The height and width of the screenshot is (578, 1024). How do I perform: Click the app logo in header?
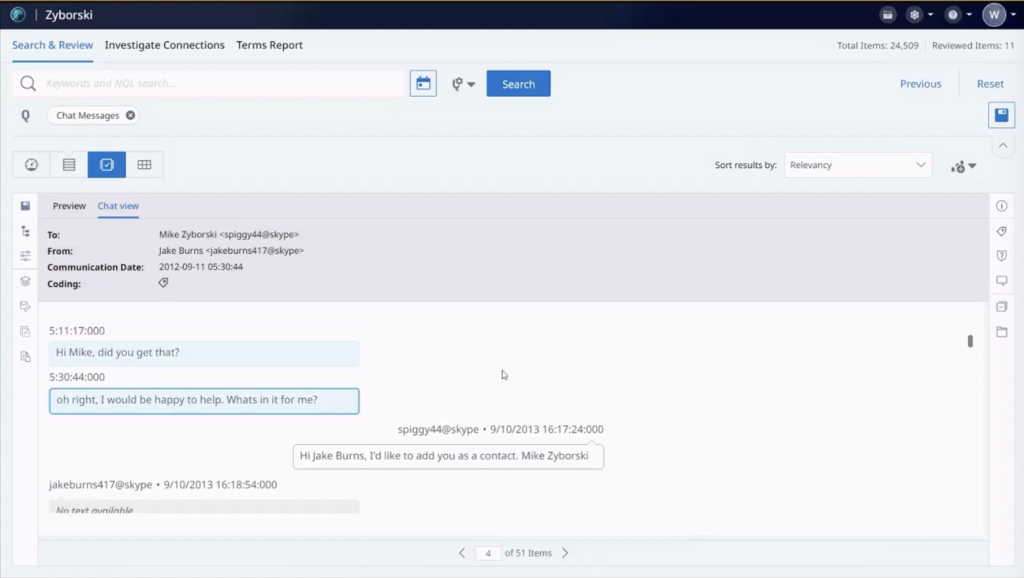(x=18, y=14)
